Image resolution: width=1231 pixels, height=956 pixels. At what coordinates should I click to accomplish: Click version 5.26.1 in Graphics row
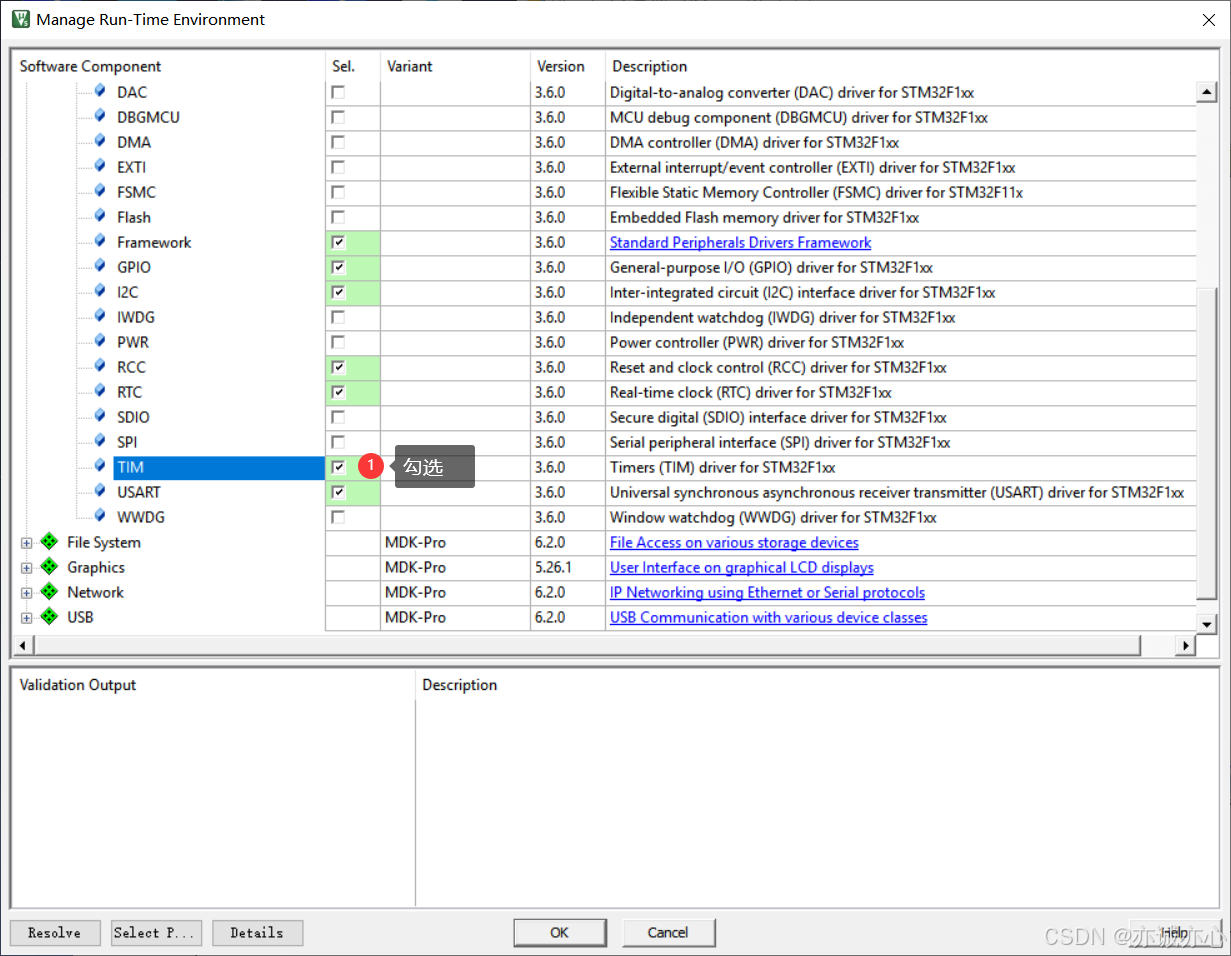point(553,567)
